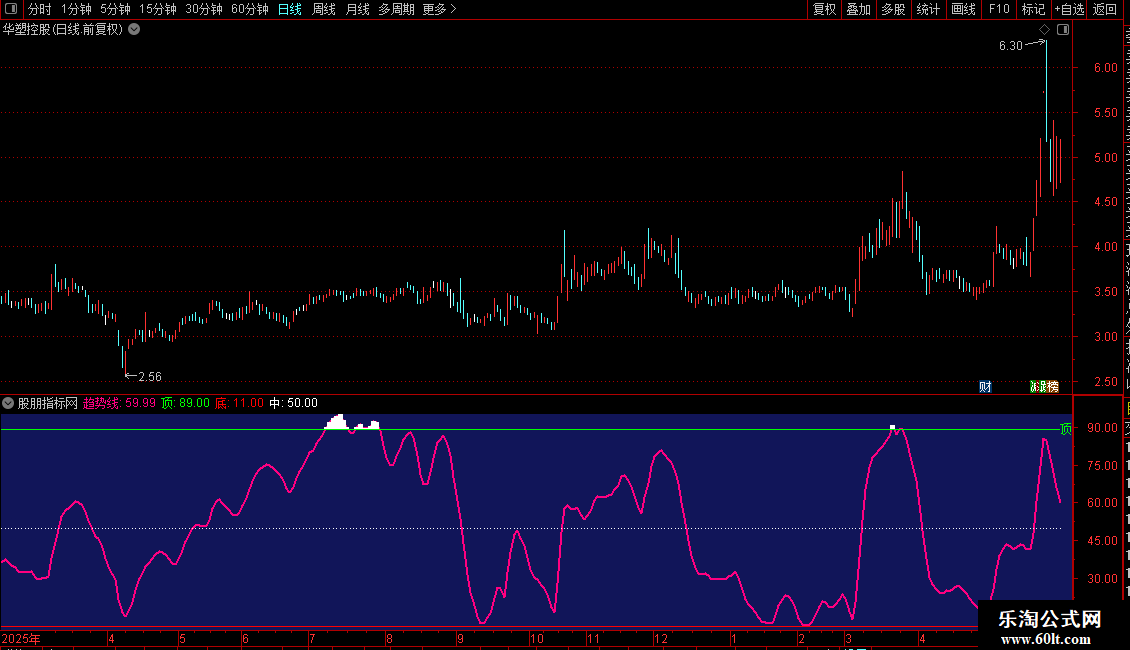Screen dimensions: 1130x650
Task: Click the 6.30 high price label
Action: [x=1010, y=45]
